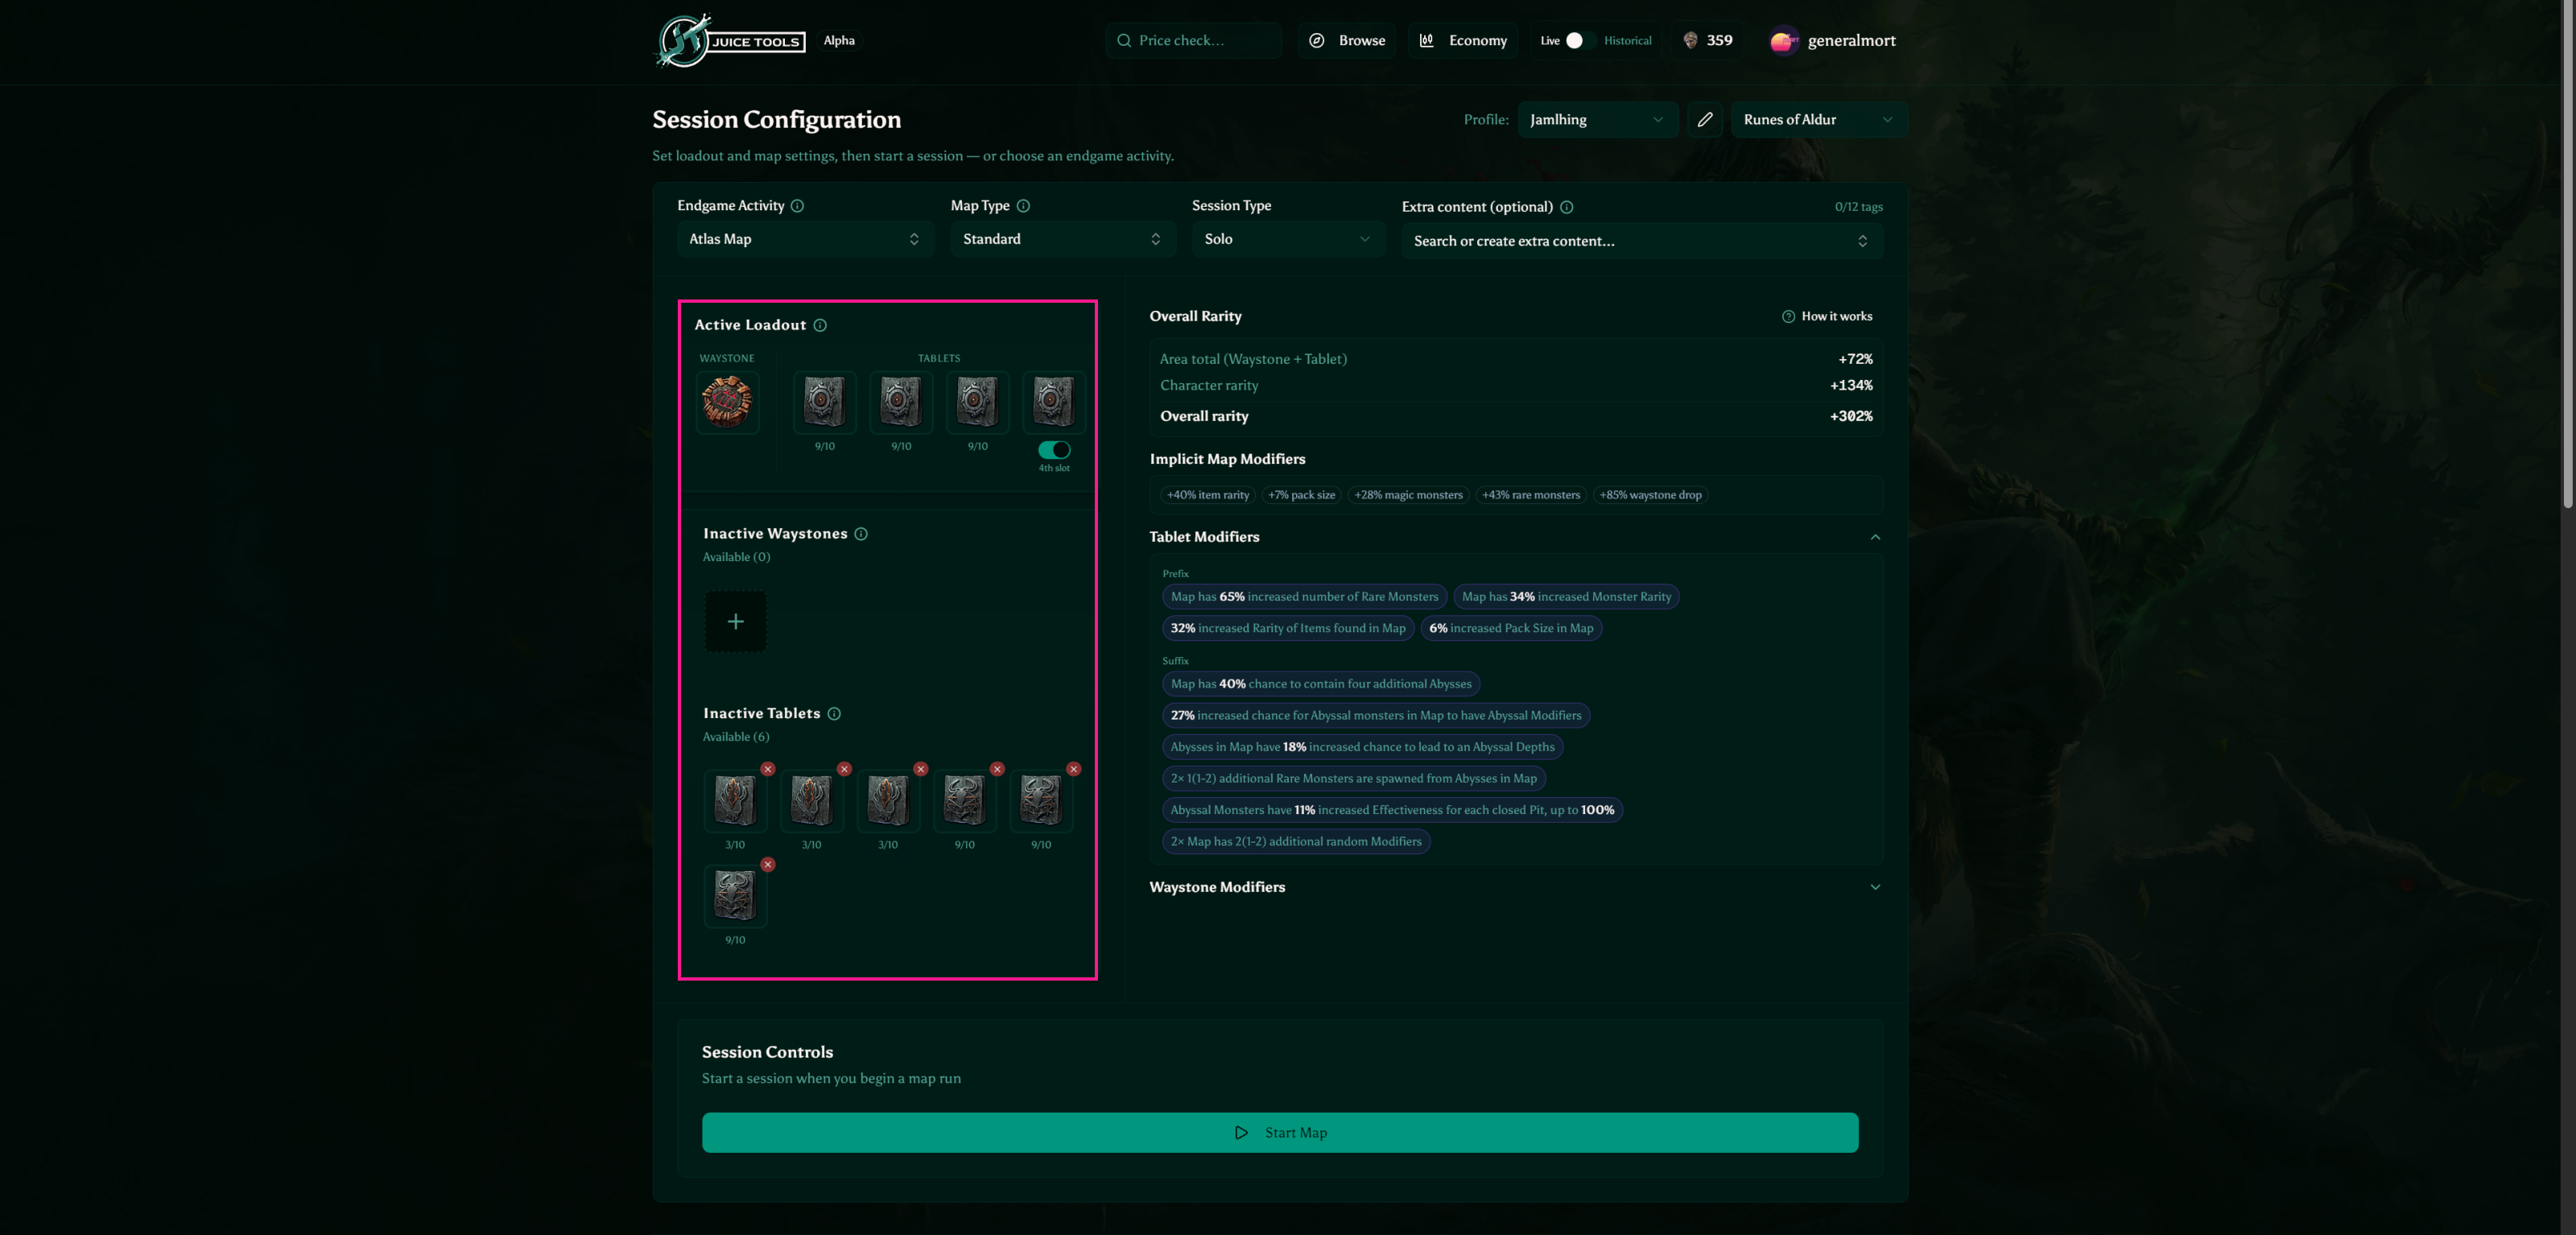Viewport: 2576px width, 1235px height.
Task: Click first inactive 3/10 tablet
Action: click(735, 800)
